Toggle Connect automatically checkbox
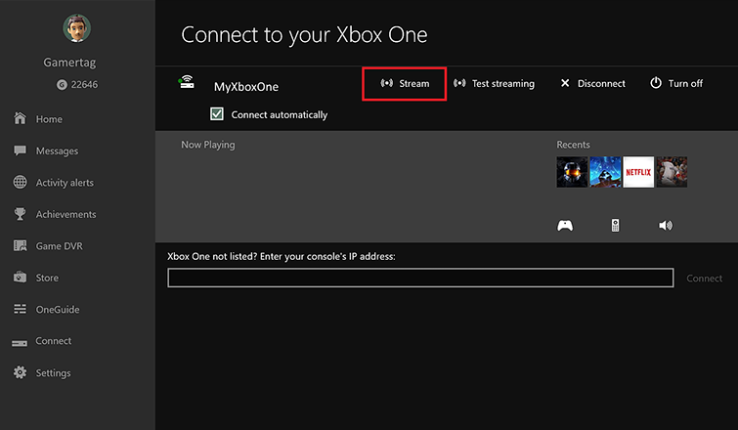 (217, 114)
